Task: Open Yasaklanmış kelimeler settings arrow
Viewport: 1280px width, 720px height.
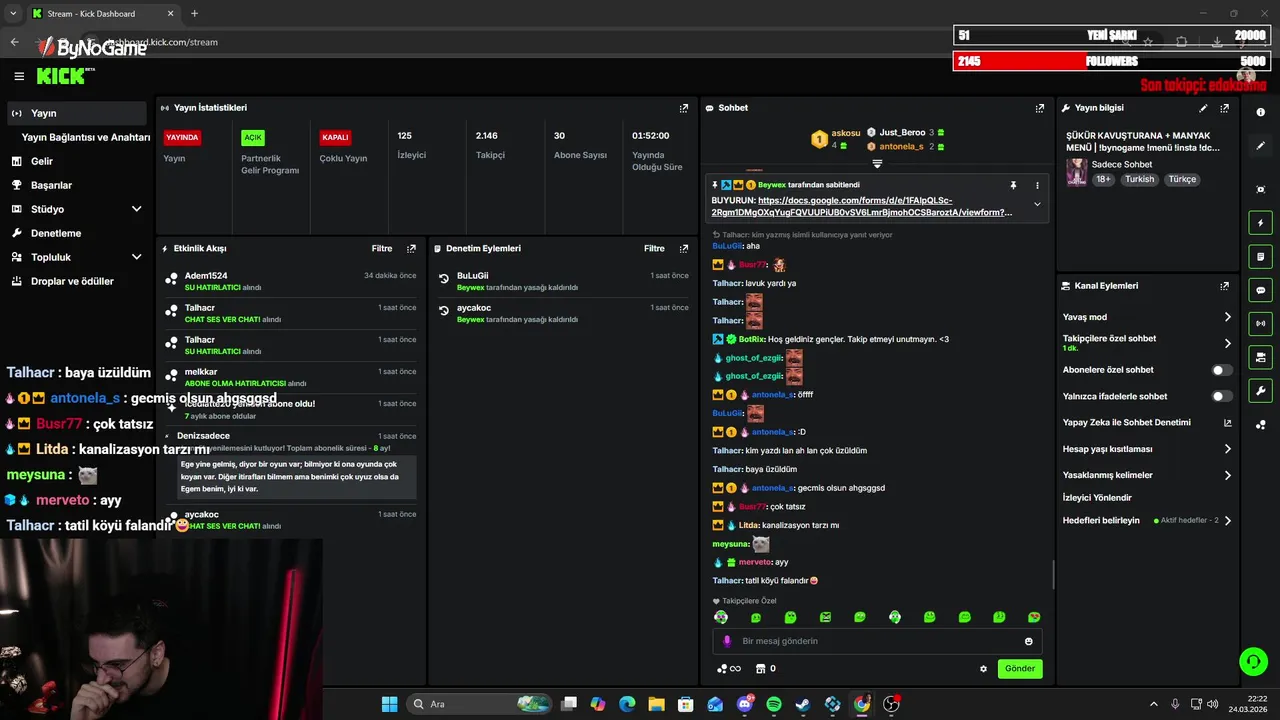Action: (x=1228, y=475)
